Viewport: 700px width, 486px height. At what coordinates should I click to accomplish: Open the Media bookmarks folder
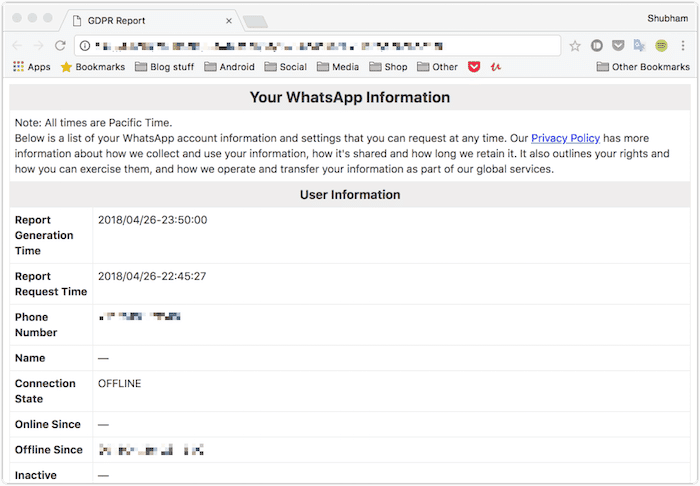click(338, 67)
